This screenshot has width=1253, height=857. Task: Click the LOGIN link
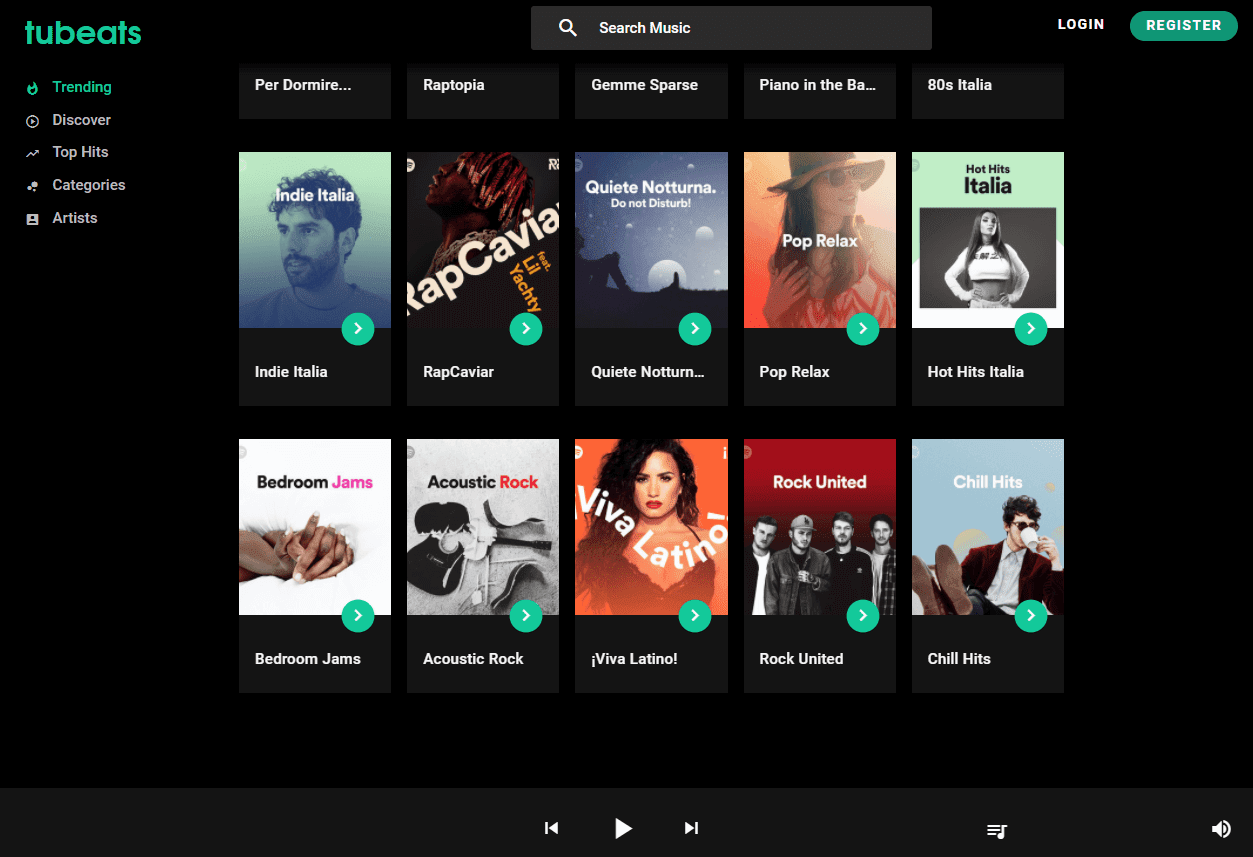[1081, 25]
